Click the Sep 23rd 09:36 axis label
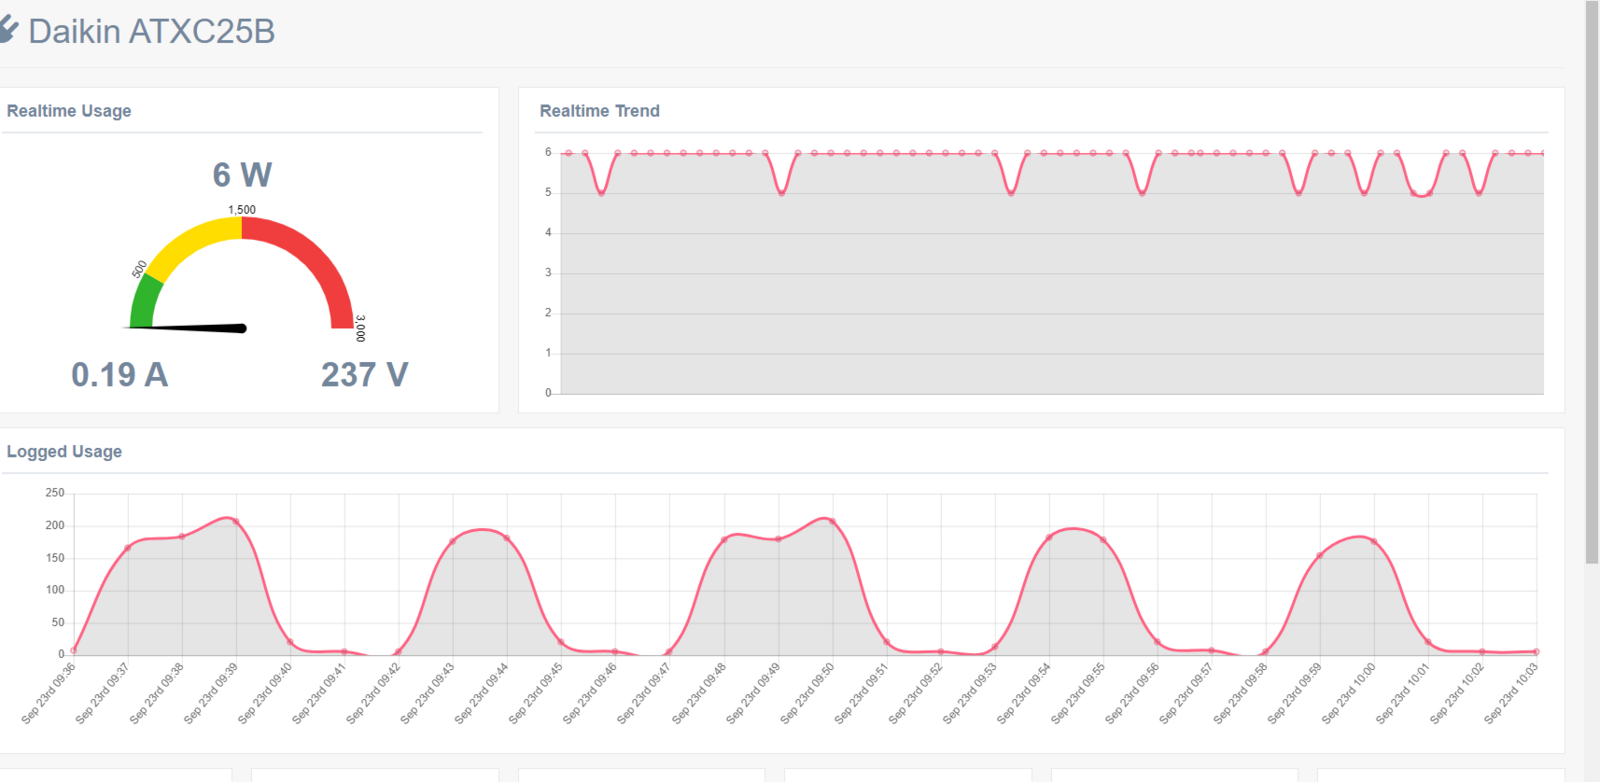Viewport: 1600px width, 782px height. (49, 693)
